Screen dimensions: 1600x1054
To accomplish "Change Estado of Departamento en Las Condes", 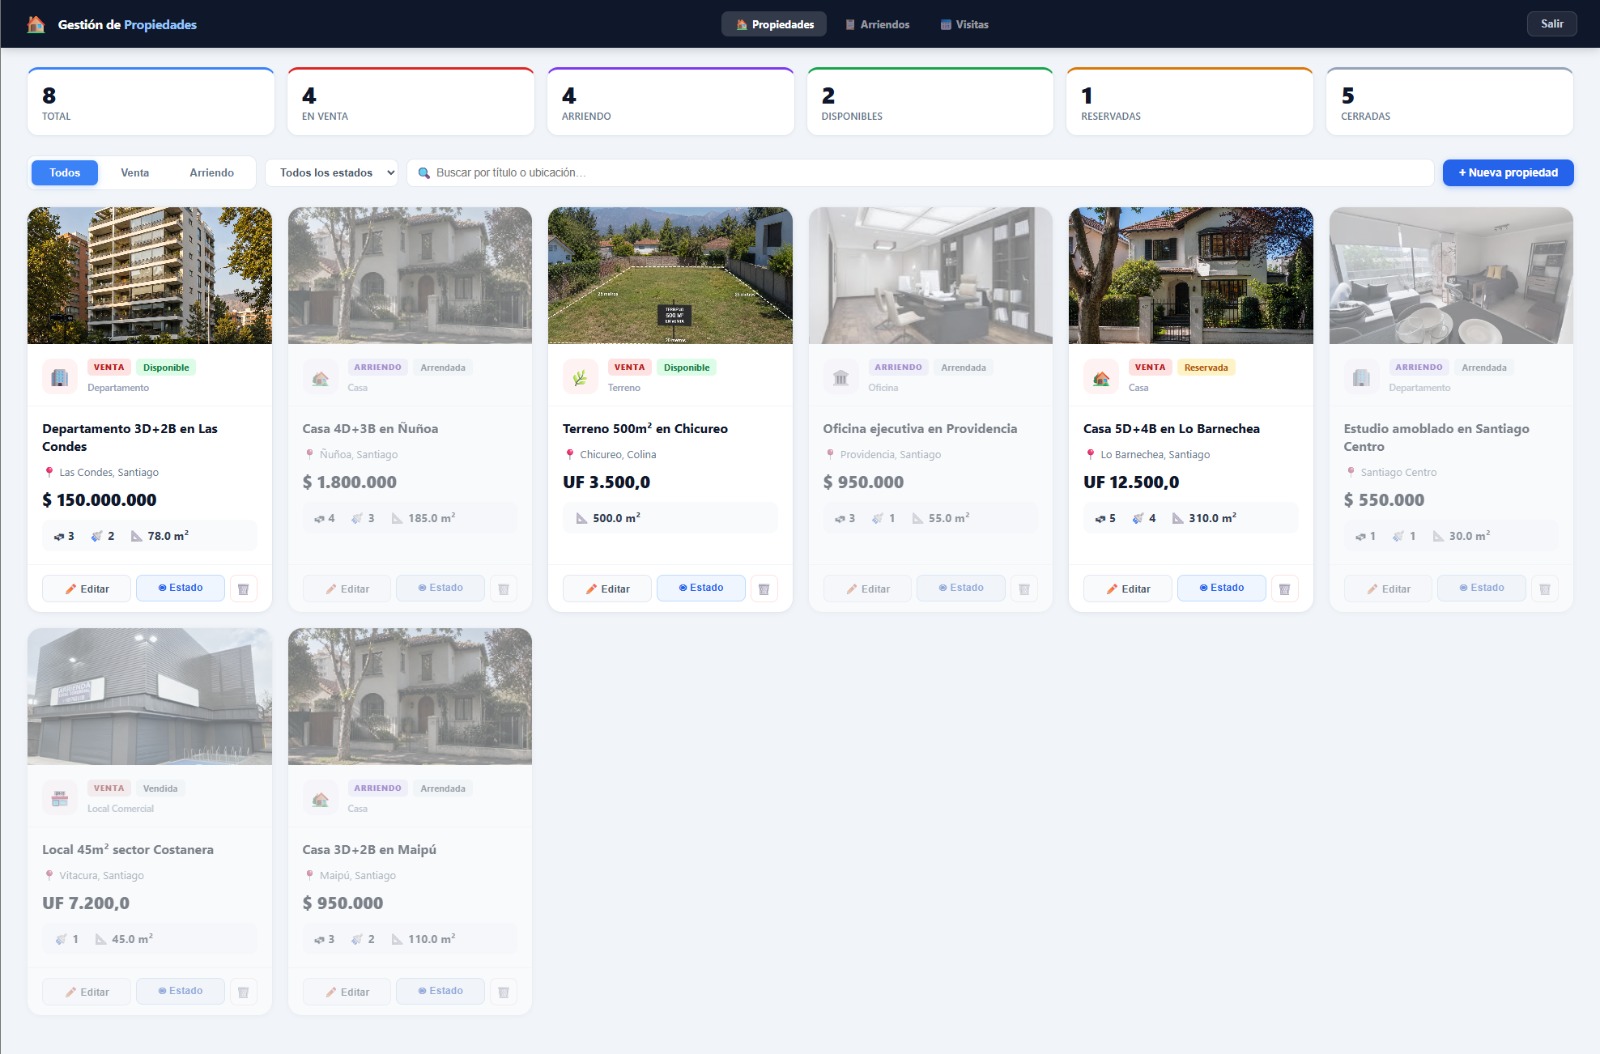I will (180, 588).
